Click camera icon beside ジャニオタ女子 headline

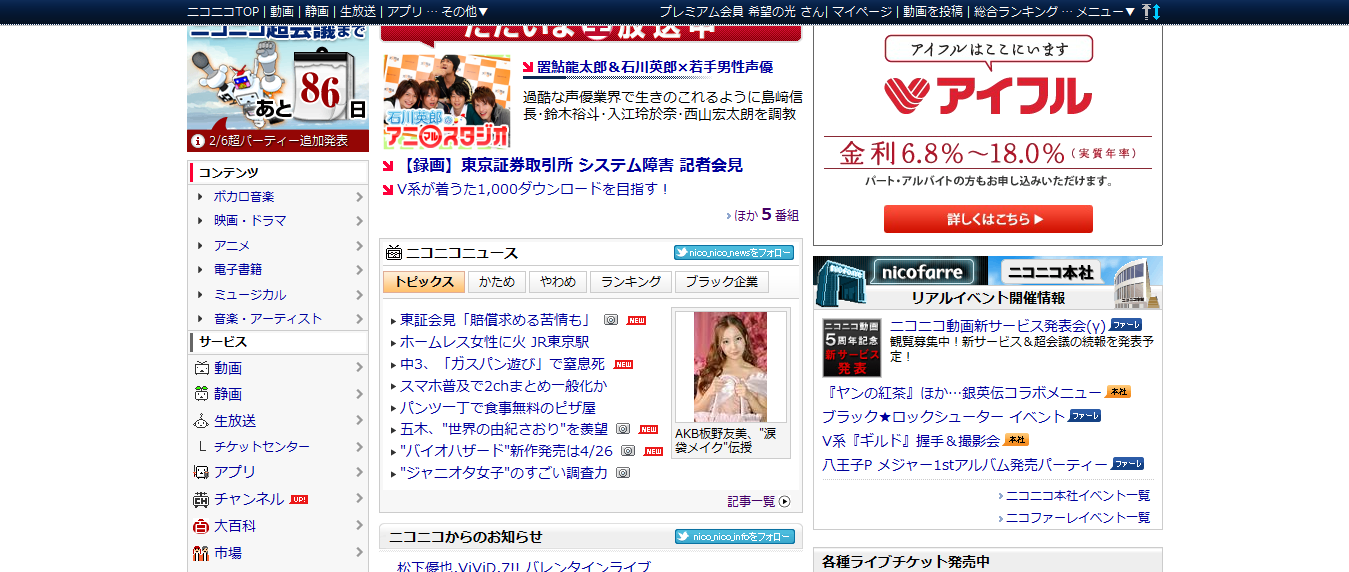tap(623, 473)
